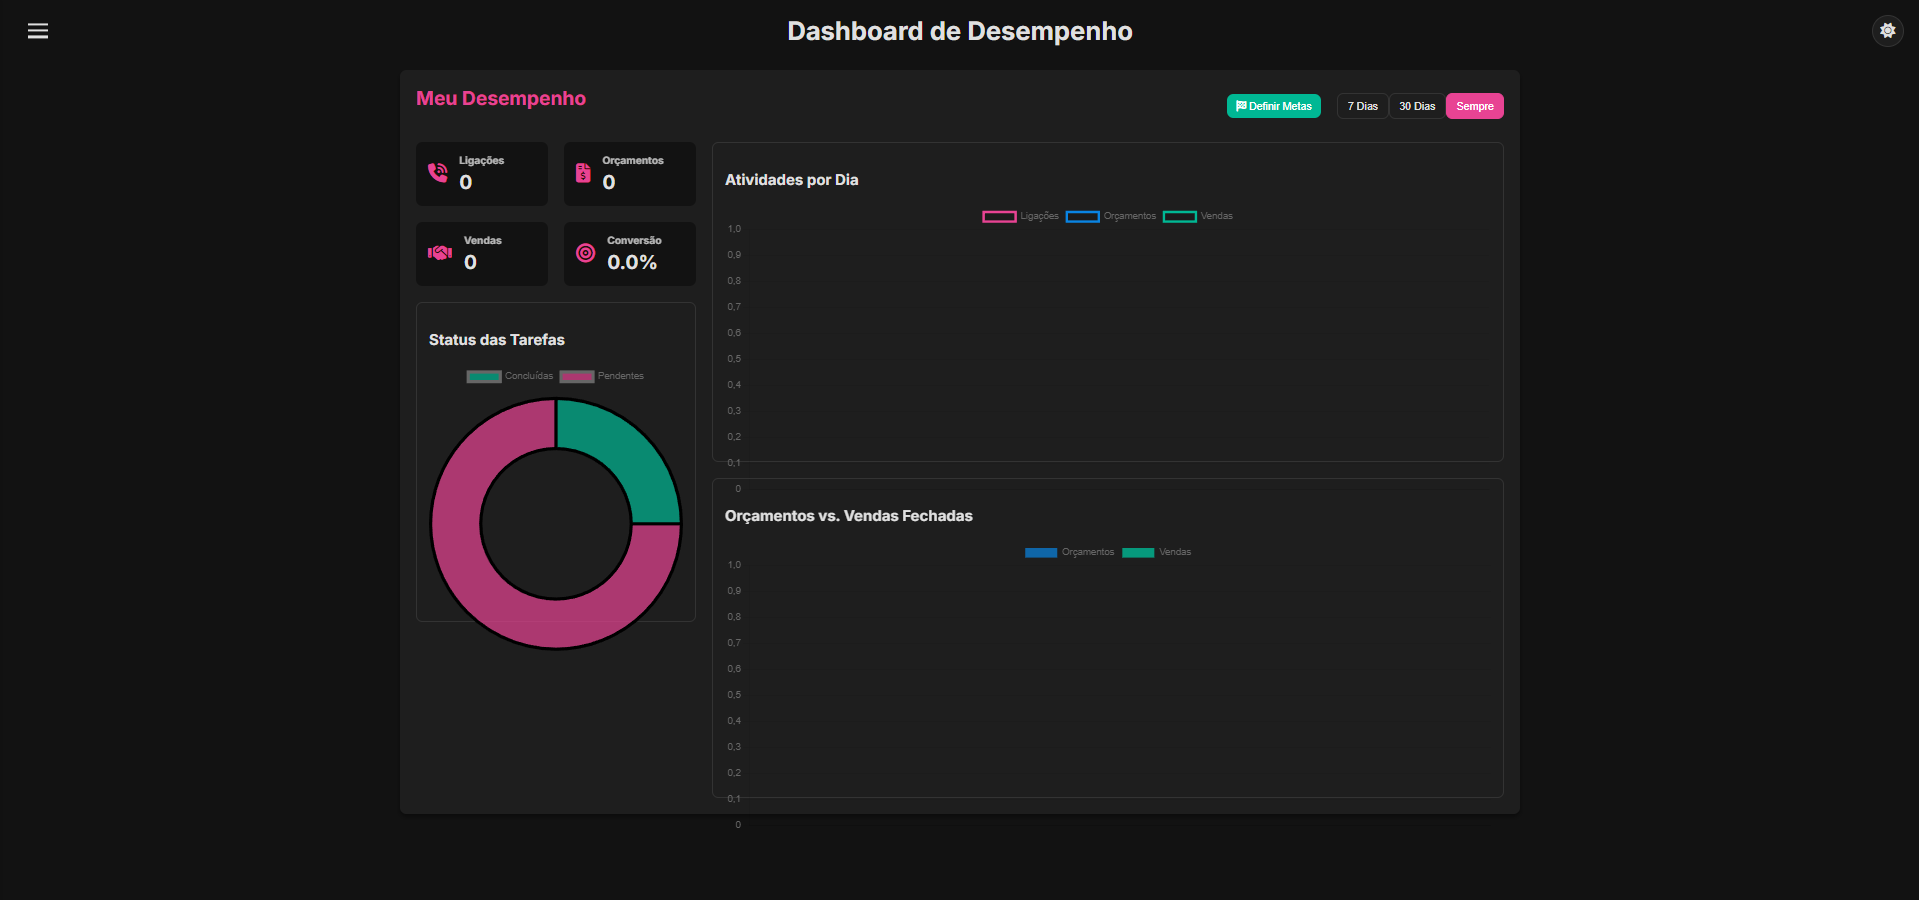Screen dimensions: 1919x900
Task: Toggle Pendentes in Status das Tarefas legend
Action: 602,376
